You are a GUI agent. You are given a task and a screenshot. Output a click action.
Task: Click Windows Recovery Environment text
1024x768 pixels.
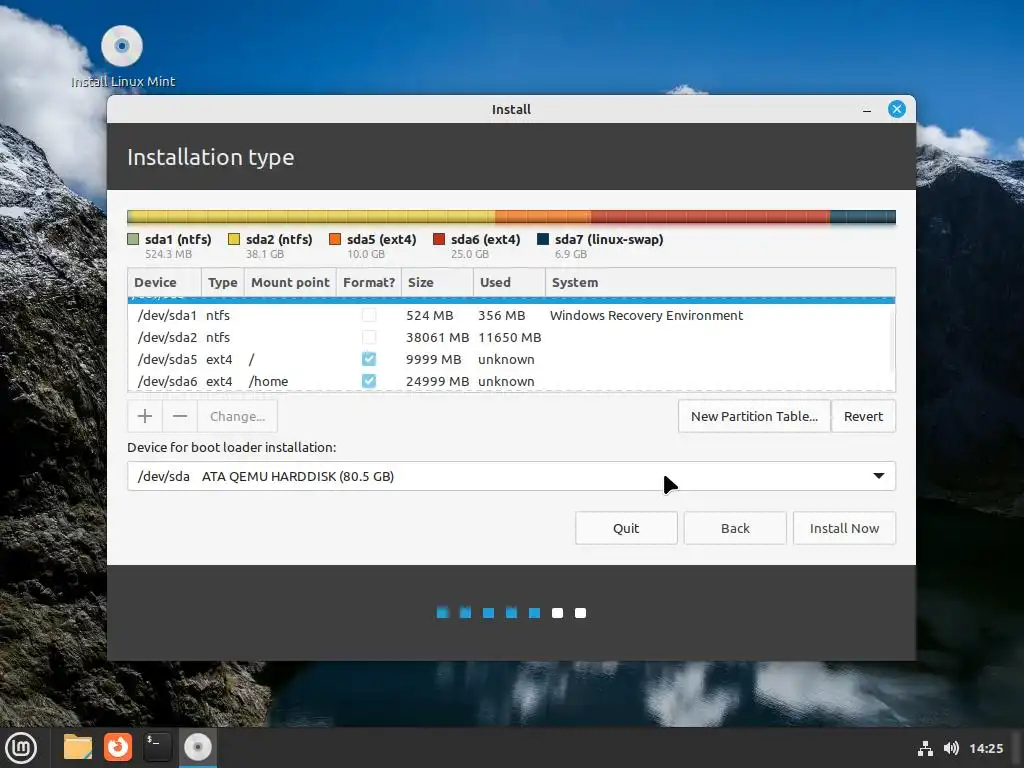click(646, 315)
